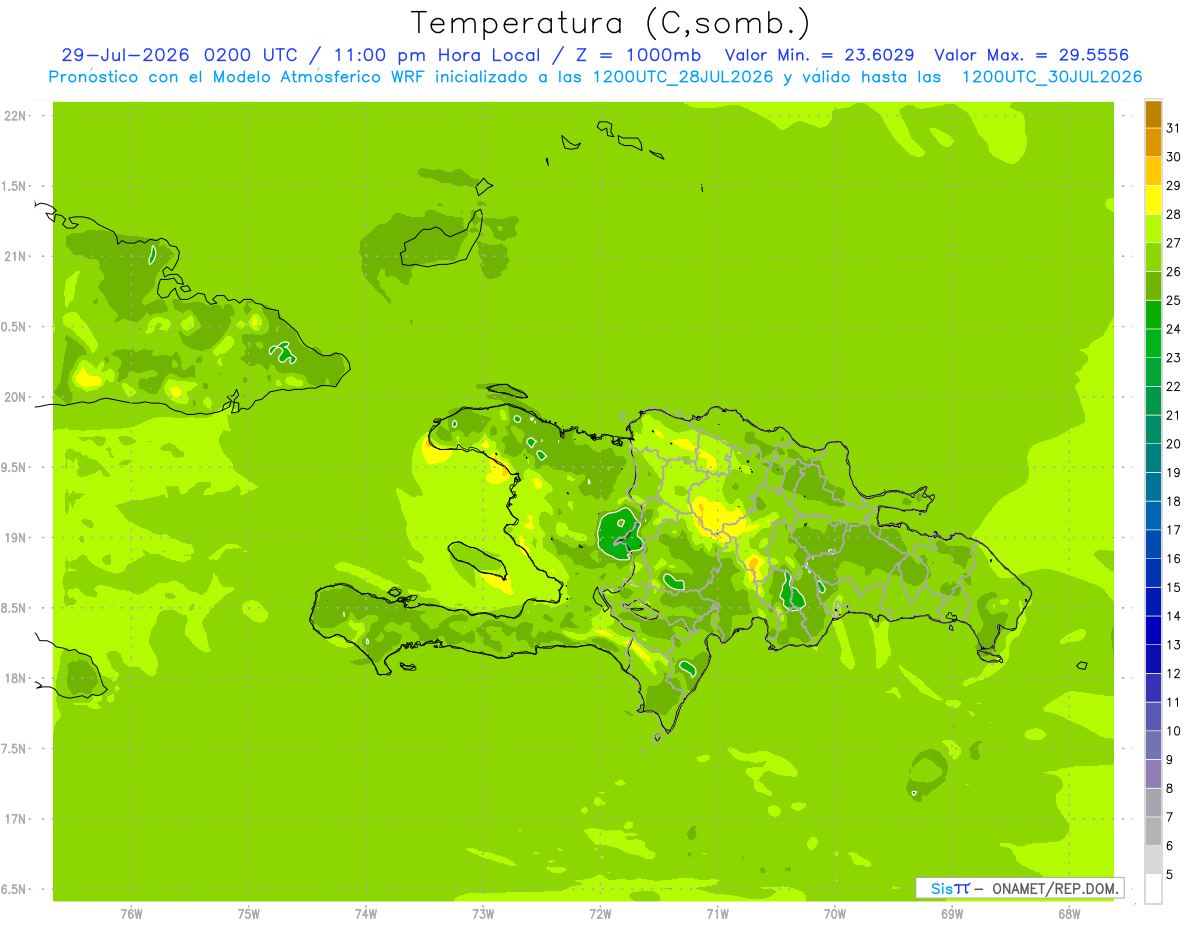This screenshot has width=1200, height=927.
Task: Click the '74W' longitude axis label
Action: pos(366,914)
